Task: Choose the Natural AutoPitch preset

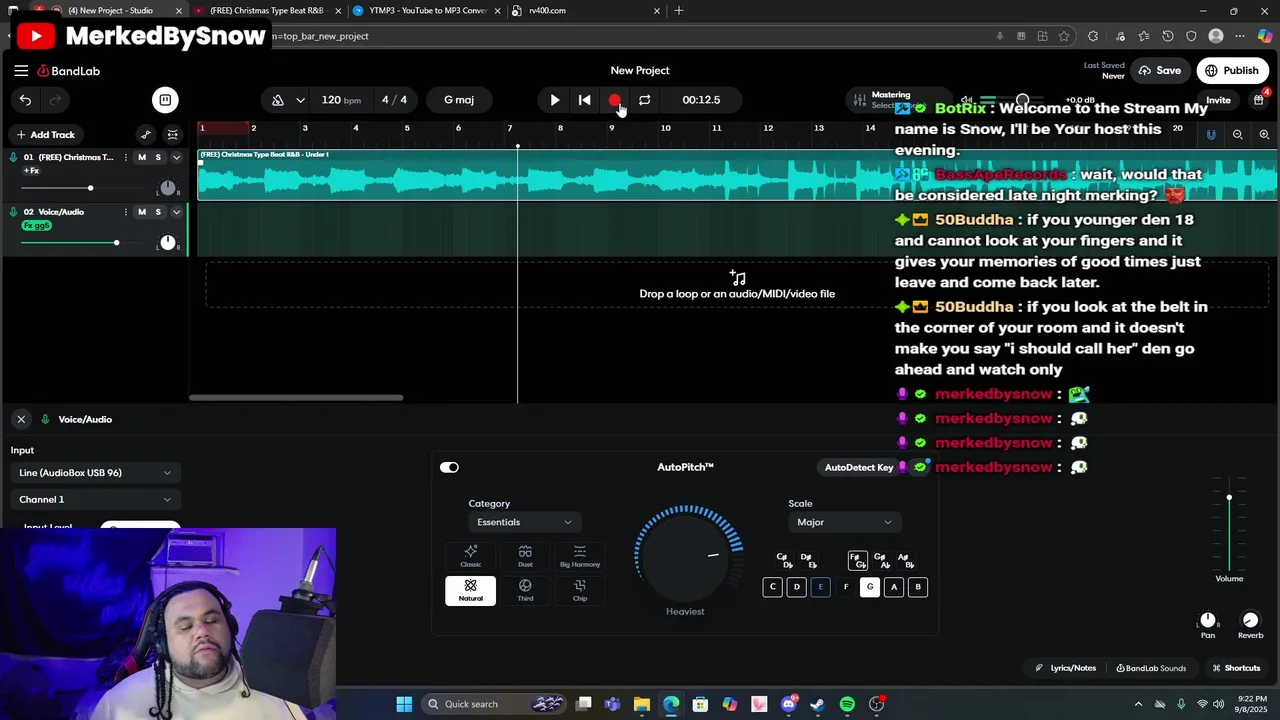Action: [471, 591]
